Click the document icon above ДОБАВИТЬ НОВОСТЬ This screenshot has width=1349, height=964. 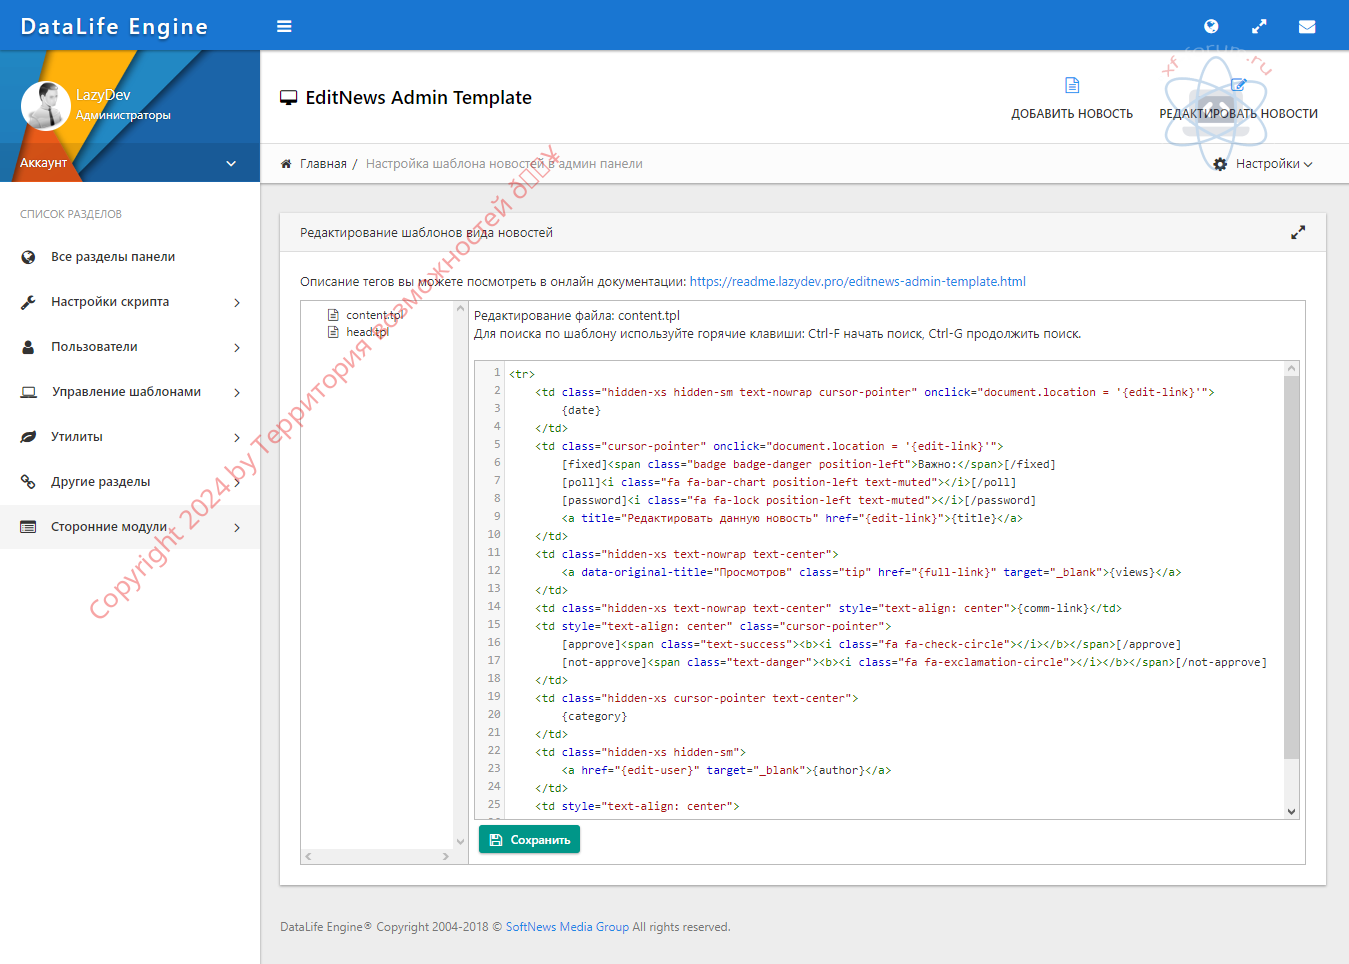[x=1072, y=85]
